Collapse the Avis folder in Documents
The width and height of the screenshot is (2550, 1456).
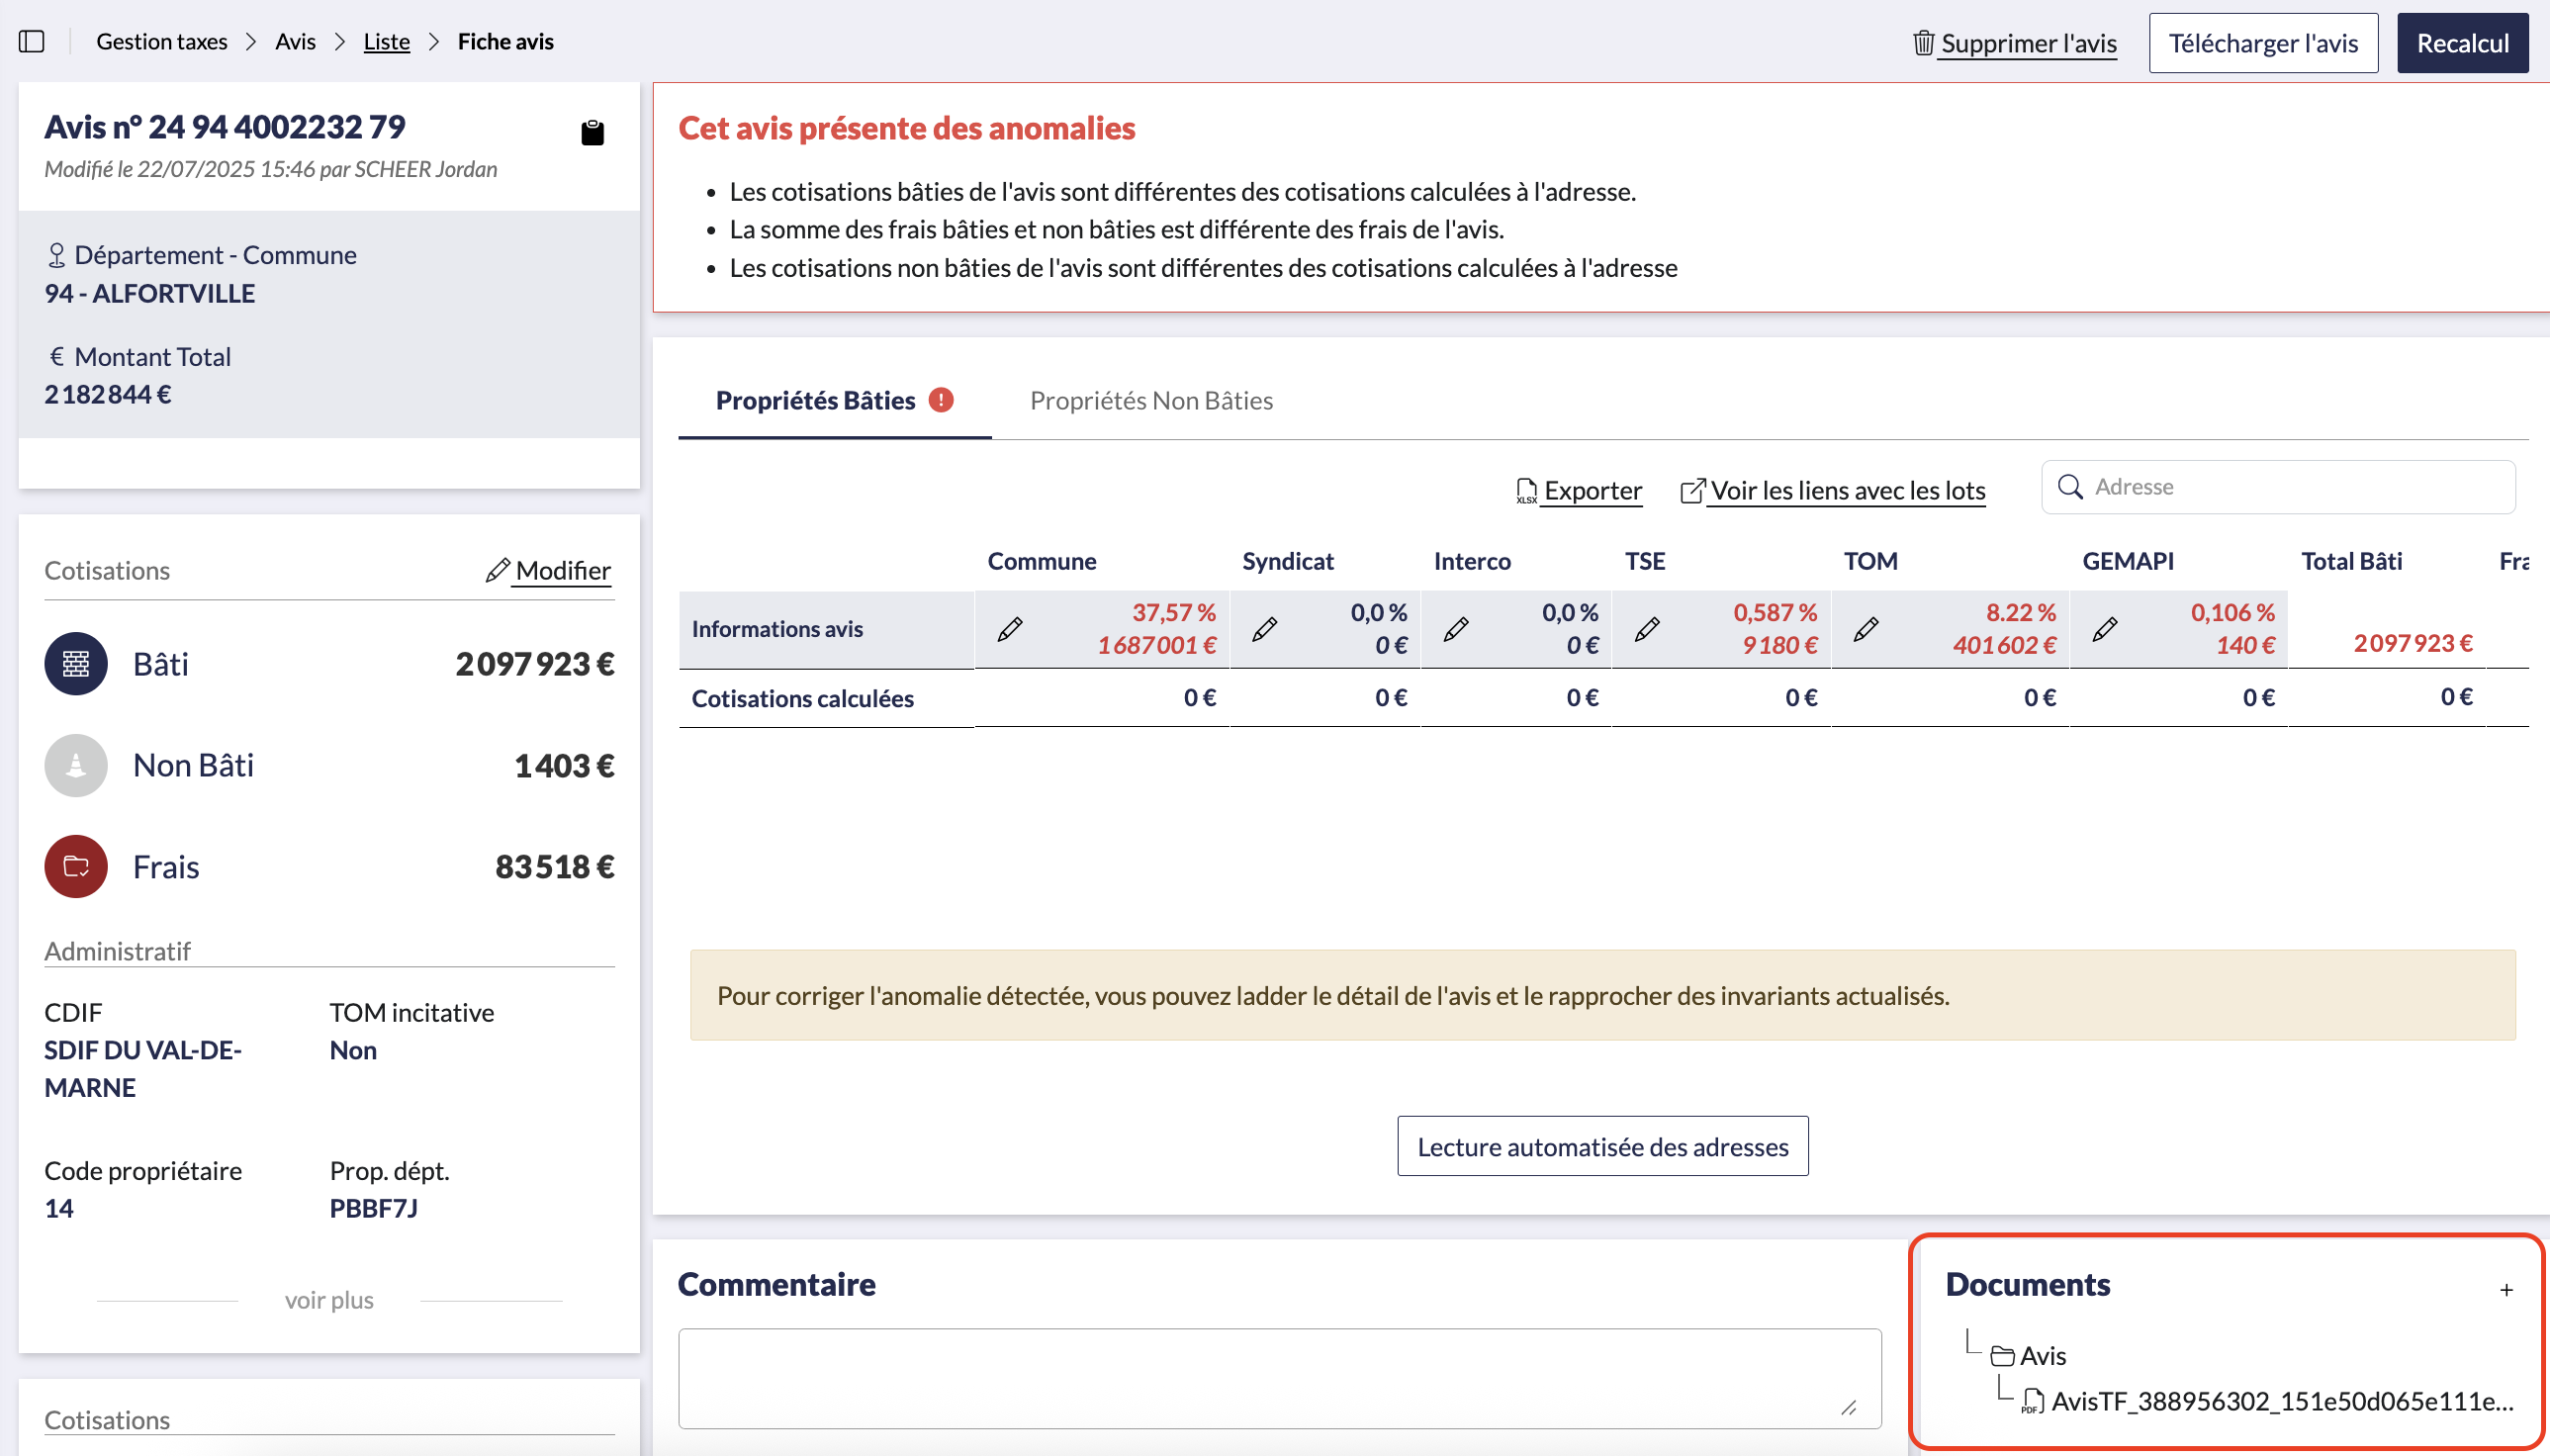pos(2028,1356)
